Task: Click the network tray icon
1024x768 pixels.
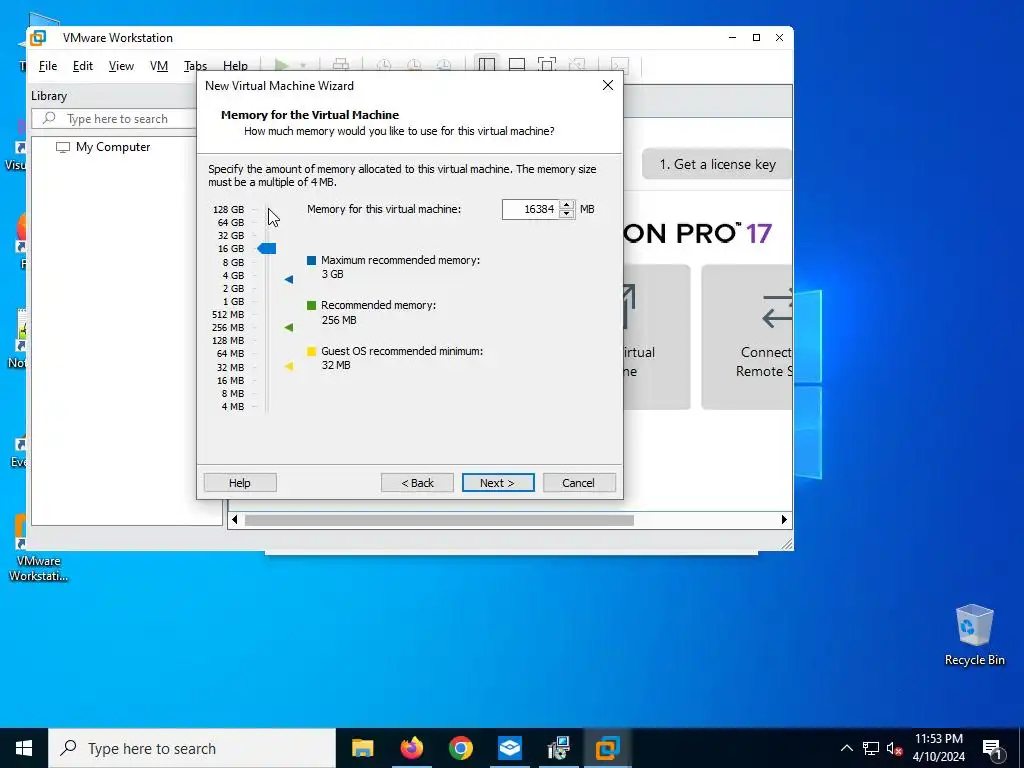Action: click(871, 748)
